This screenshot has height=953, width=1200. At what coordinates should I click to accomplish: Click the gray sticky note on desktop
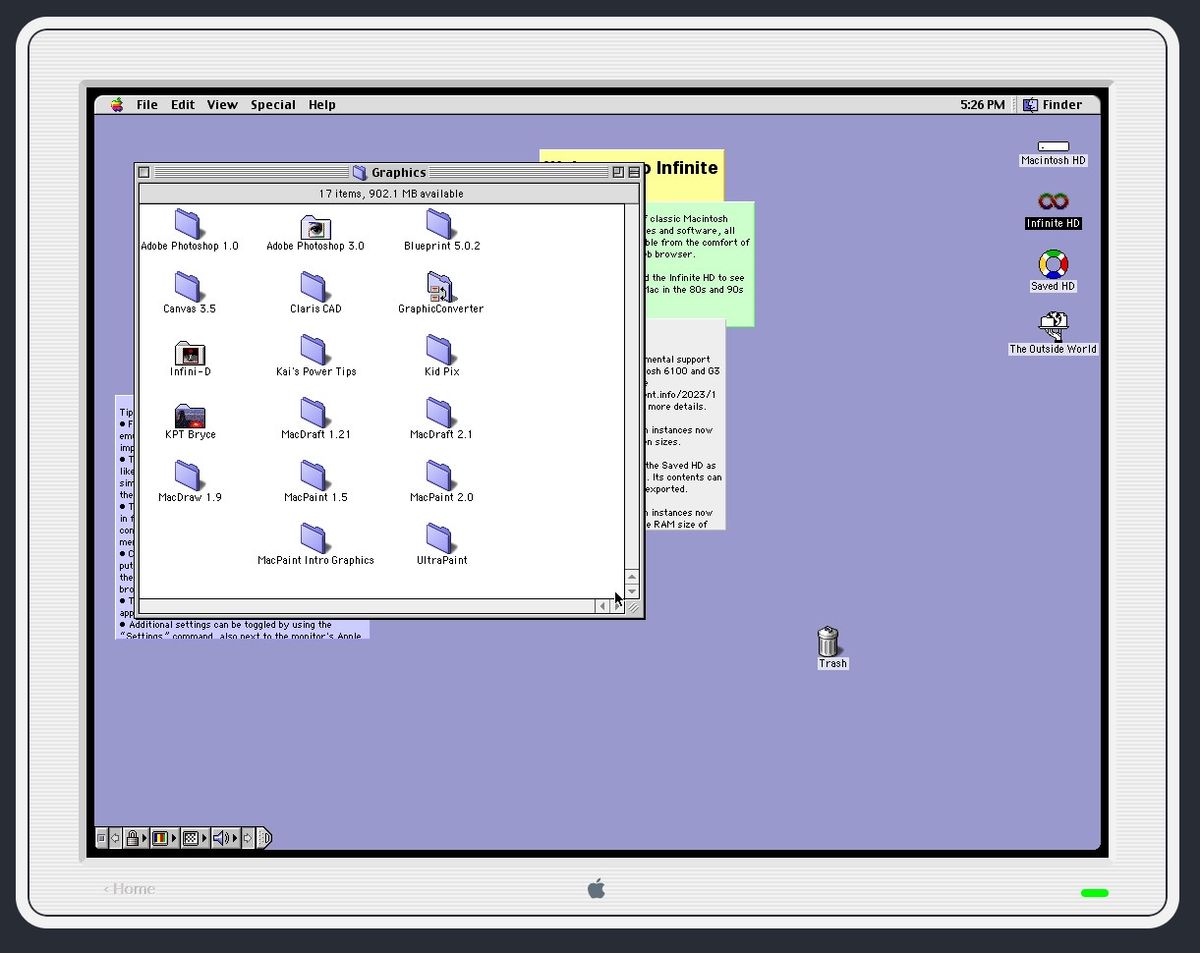[x=684, y=424]
